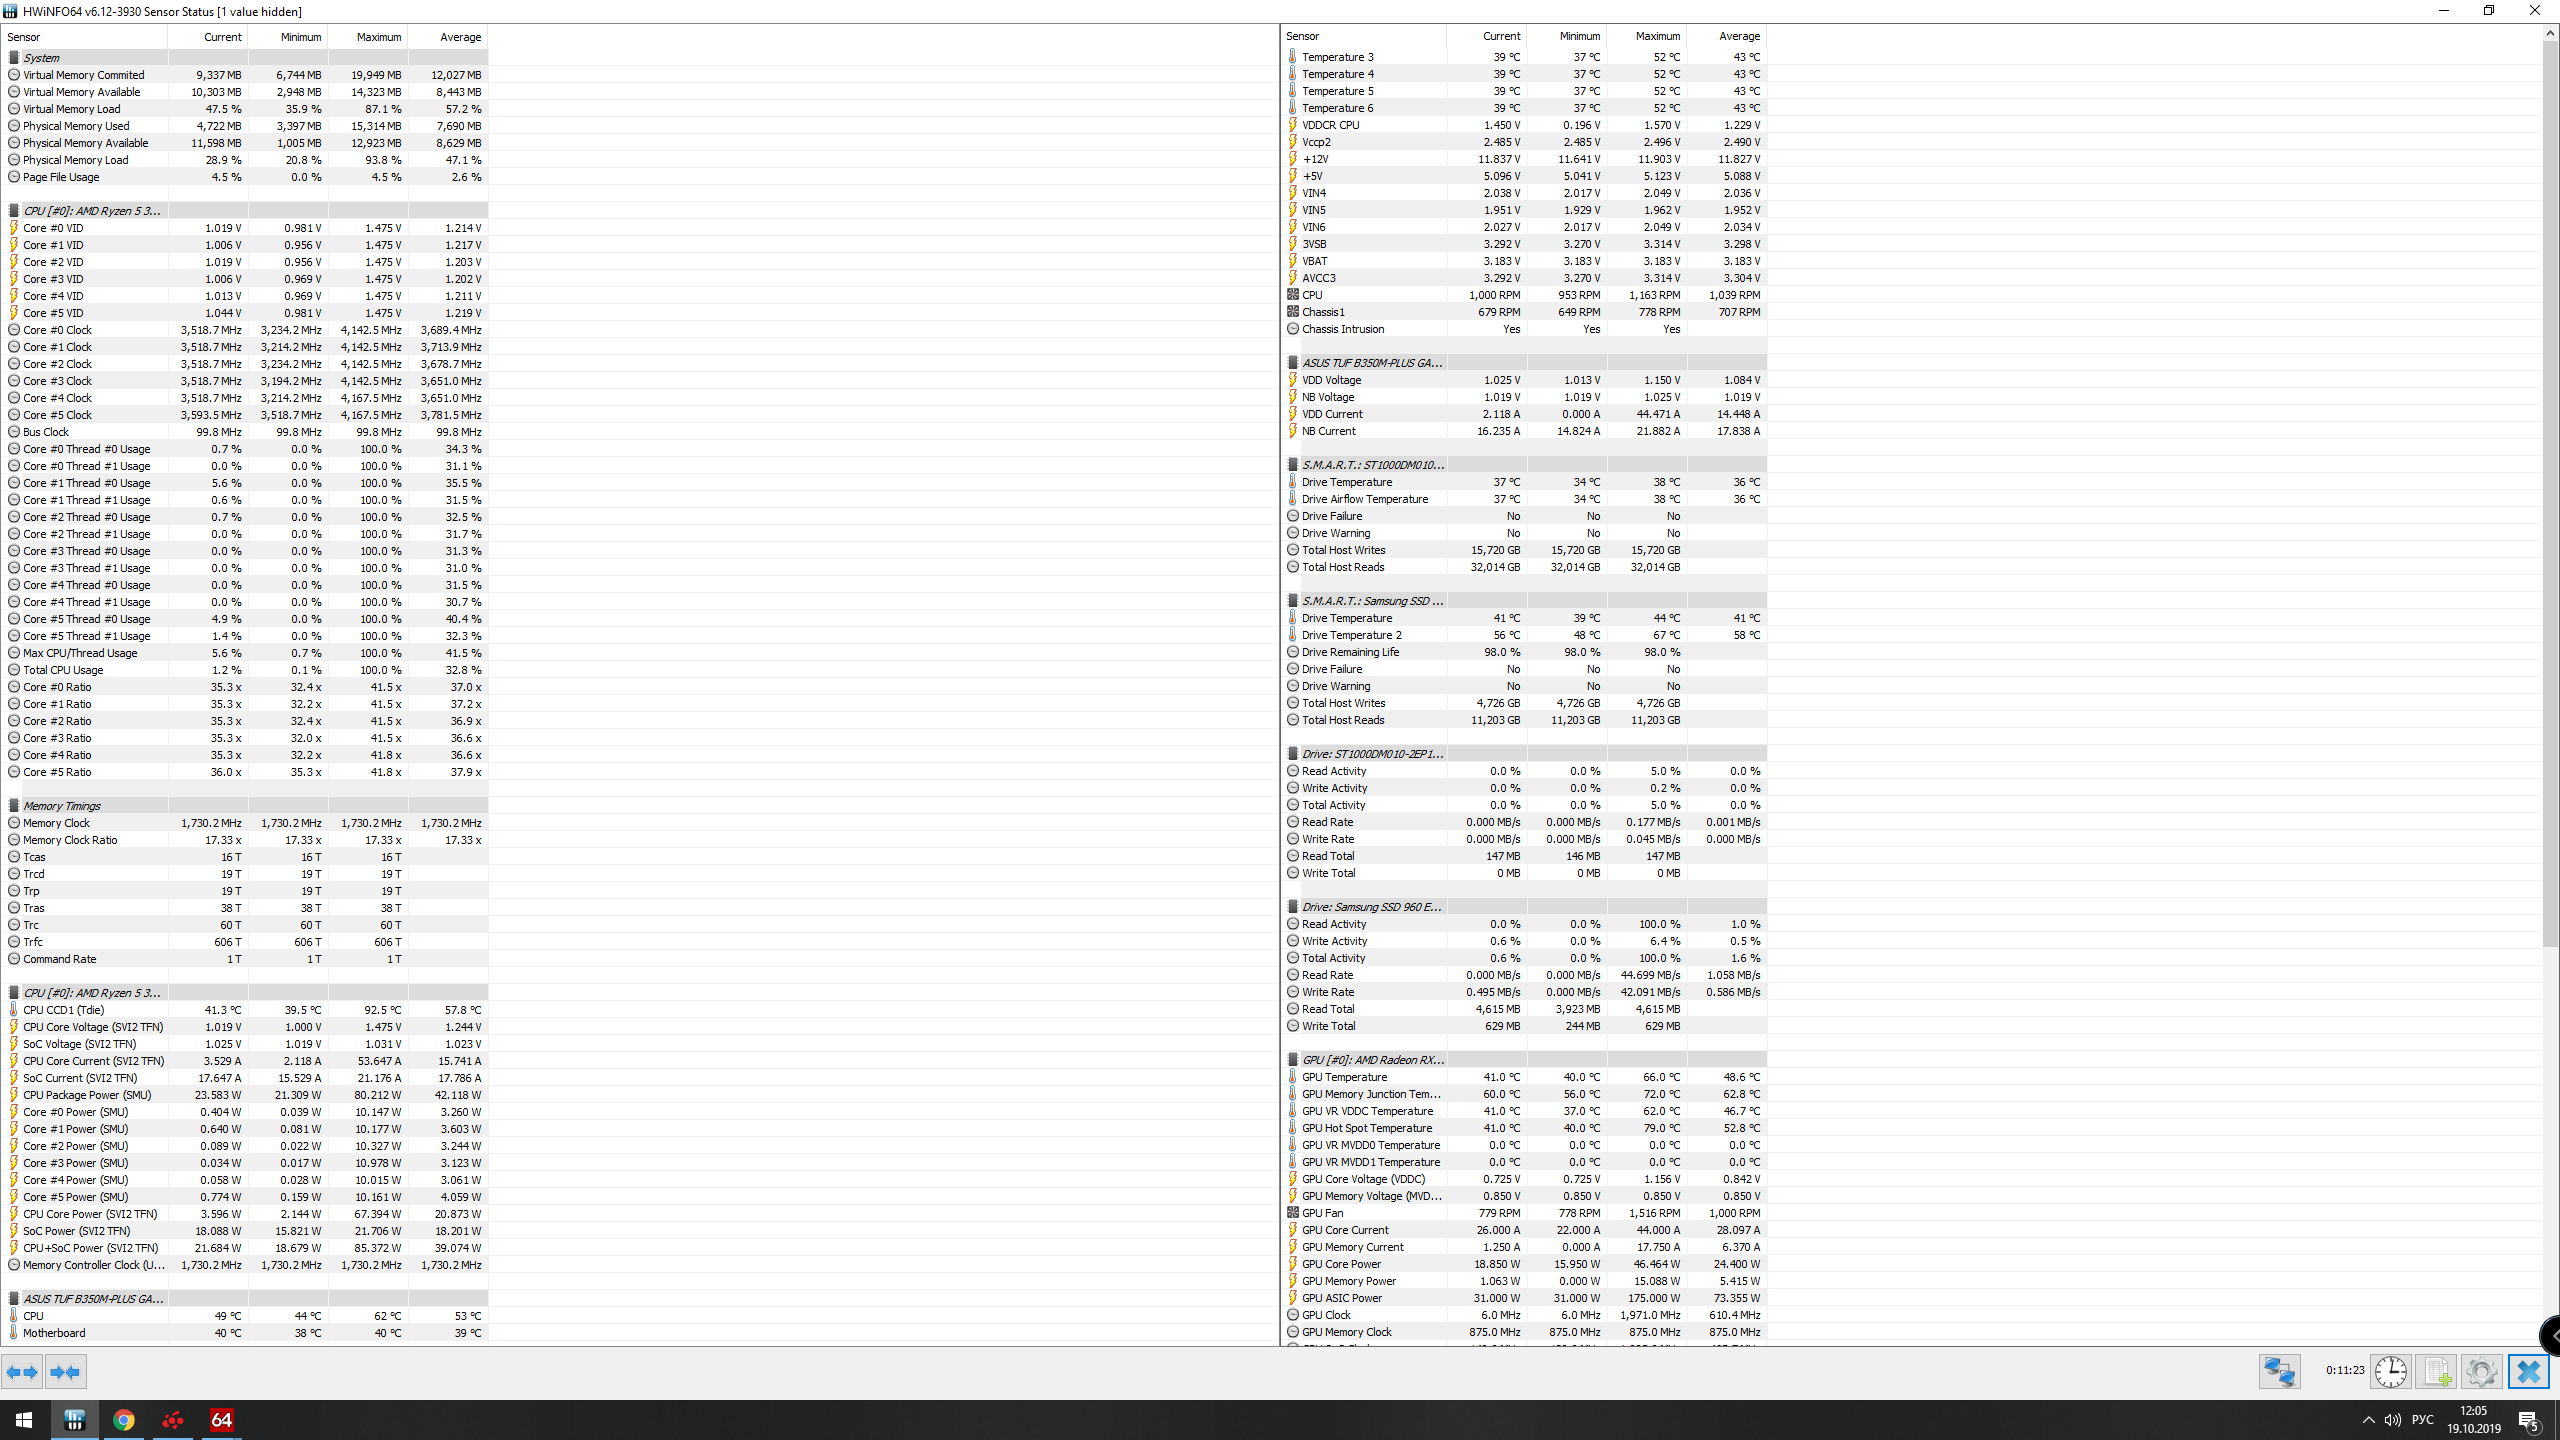Select the System sensor group header
The image size is (2560, 1440).
[x=42, y=58]
